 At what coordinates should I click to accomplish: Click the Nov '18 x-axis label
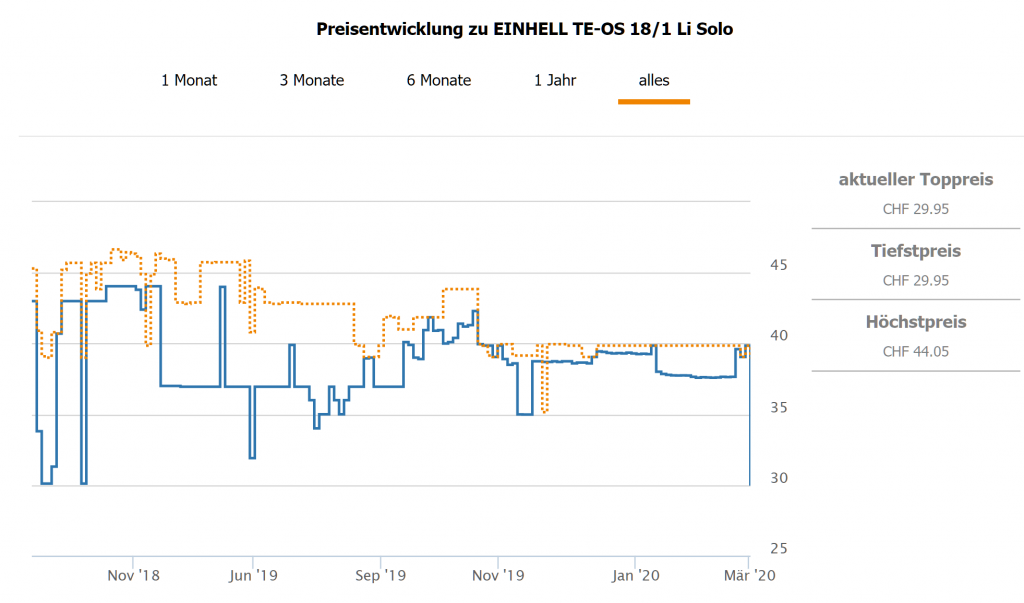coord(133,575)
